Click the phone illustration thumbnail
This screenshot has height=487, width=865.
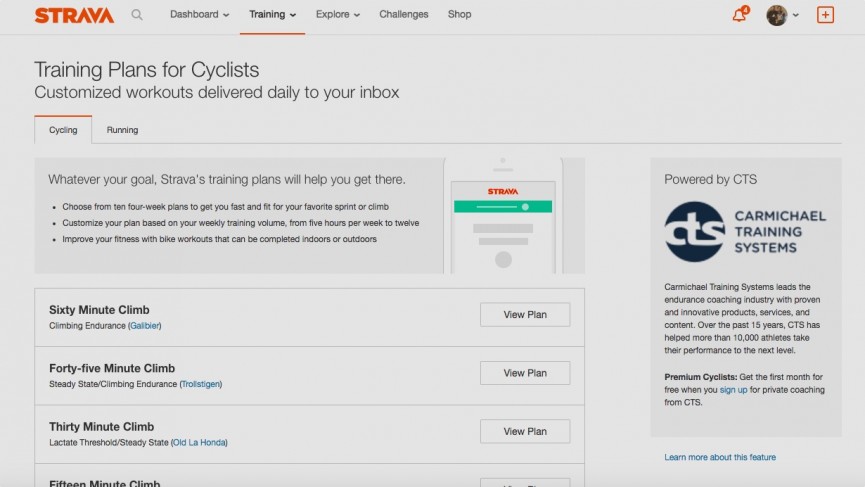503,216
